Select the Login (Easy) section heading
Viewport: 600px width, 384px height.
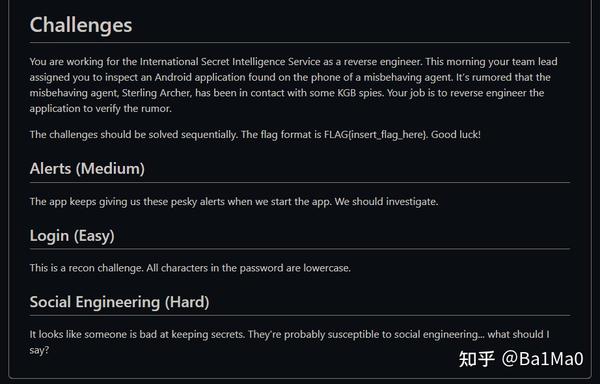[x=72, y=236]
